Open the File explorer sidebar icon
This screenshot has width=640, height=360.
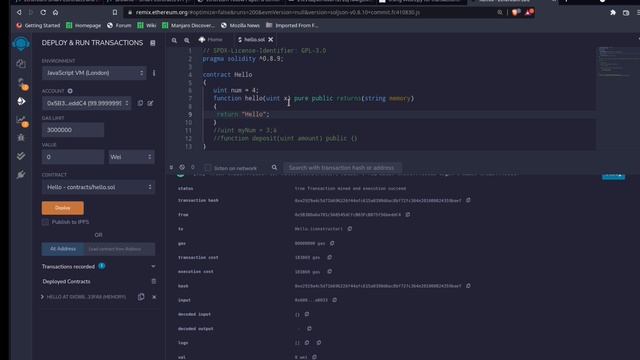coord(21,64)
